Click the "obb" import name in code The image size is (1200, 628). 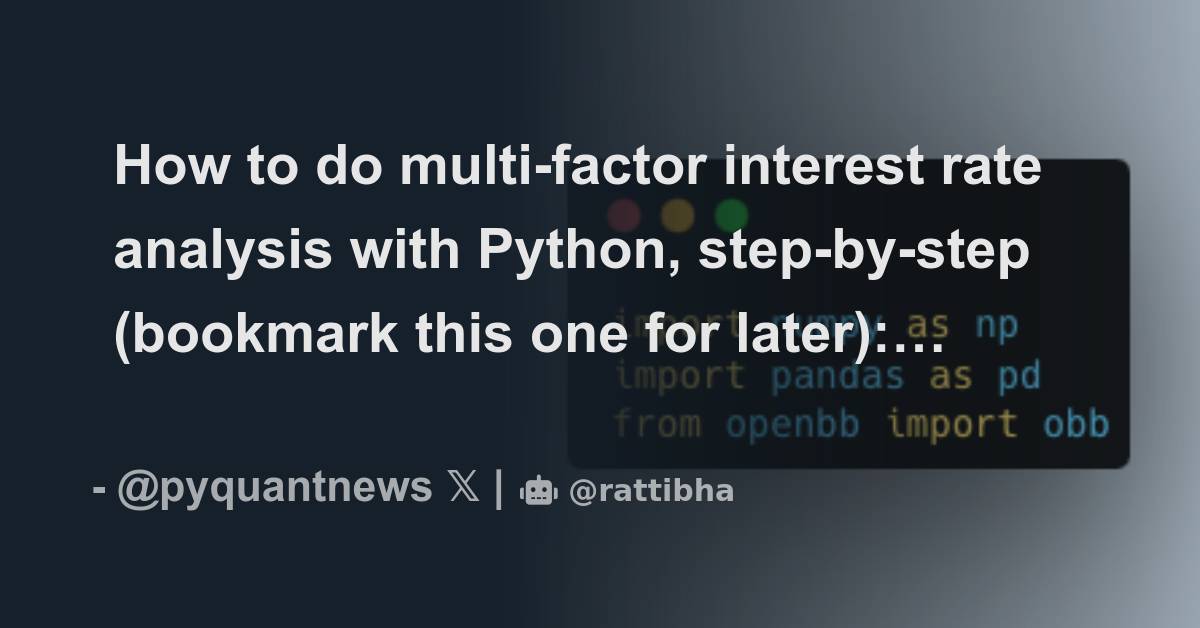click(x=1076, y=424)
